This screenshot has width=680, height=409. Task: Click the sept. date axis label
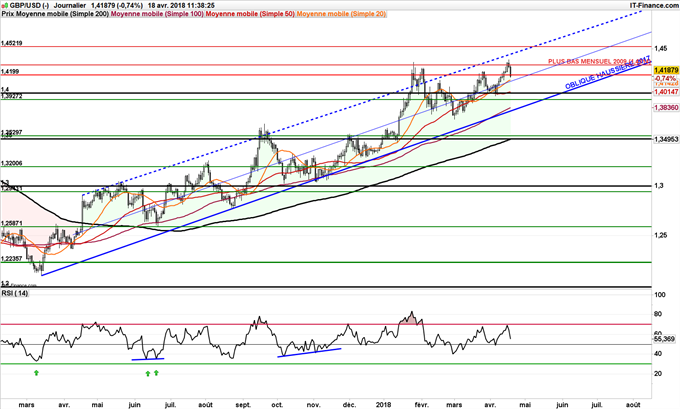[243, 405]
